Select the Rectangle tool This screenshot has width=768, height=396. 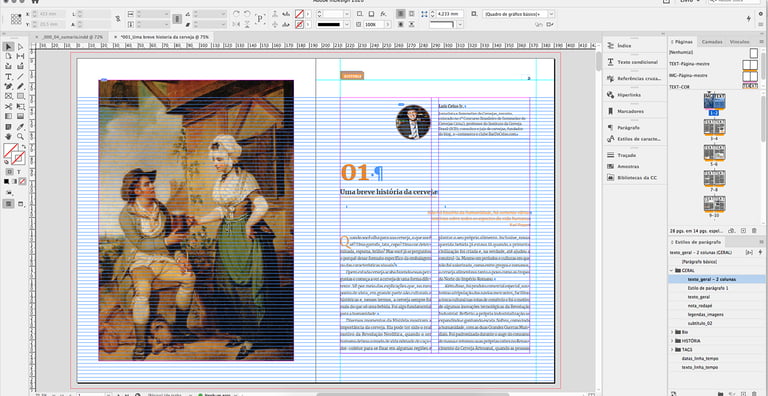click(x=21, y=96)
